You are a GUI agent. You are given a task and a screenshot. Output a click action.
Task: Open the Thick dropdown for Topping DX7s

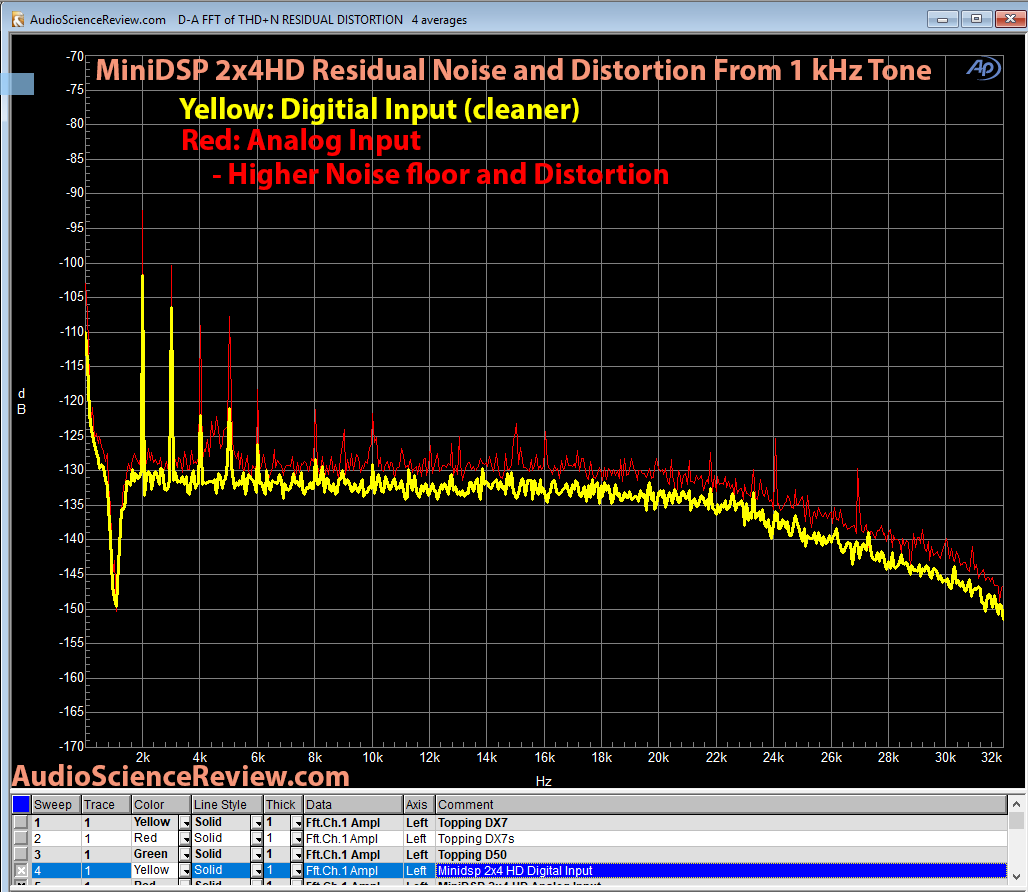(298, 838)
